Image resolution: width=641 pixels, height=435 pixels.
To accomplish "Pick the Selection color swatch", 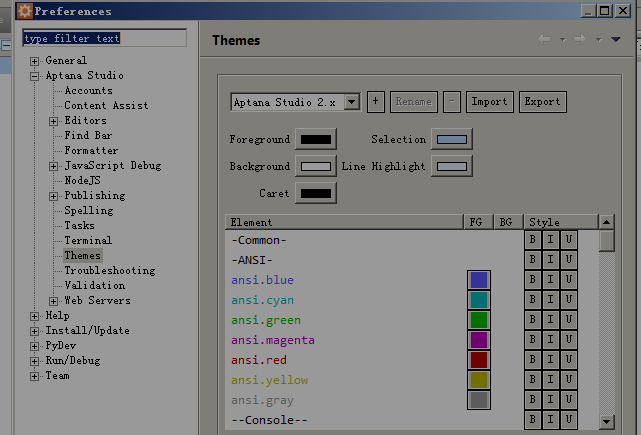I will 452,139.
